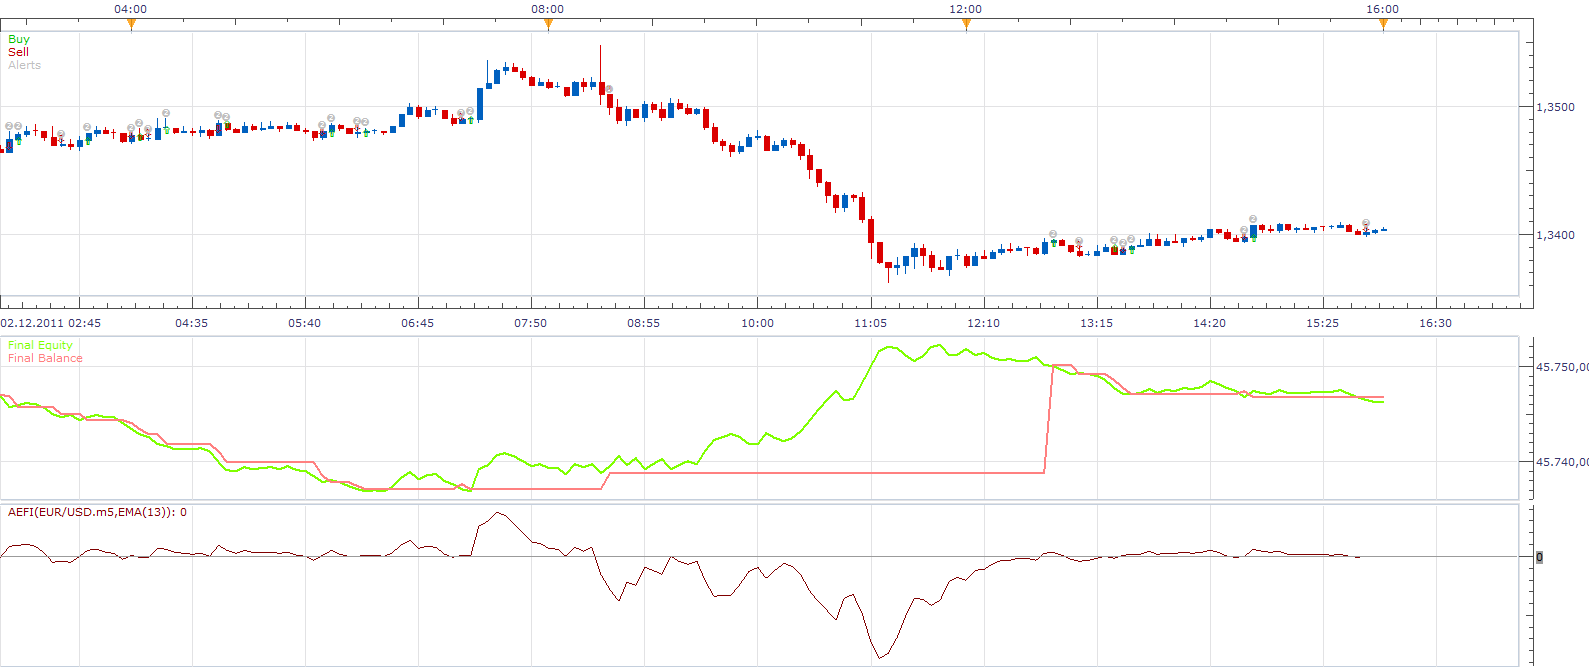Click the 1,3500 price axis label
The image size is (1590, 667).
click(x=1555, y=107)
